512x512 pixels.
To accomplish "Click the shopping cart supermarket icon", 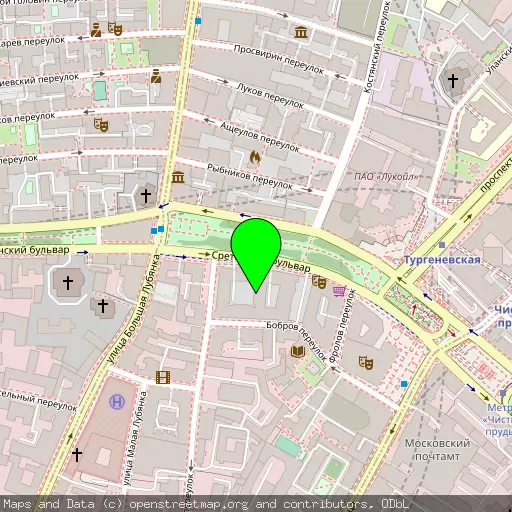I will click(x=339, y=291).
